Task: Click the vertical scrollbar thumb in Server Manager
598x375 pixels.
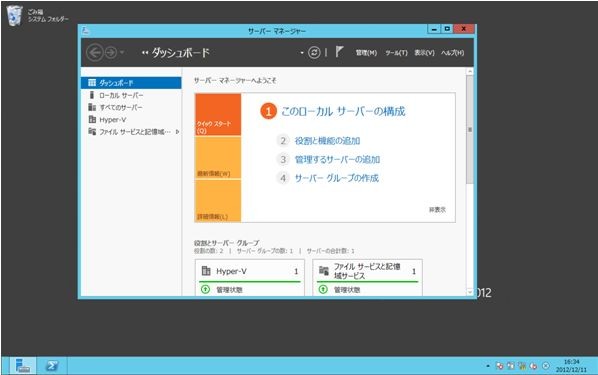Action: tap(470, 130)
